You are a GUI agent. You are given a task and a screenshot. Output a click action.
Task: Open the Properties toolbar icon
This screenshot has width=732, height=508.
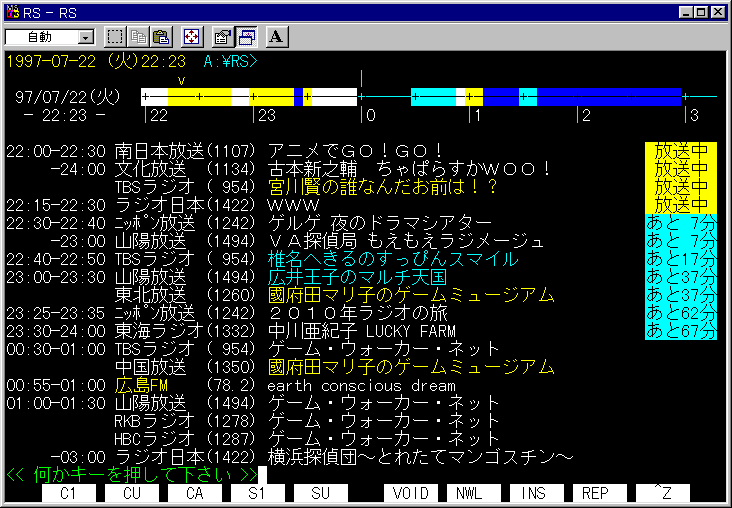pyautogui.click(x=223, y=37)
